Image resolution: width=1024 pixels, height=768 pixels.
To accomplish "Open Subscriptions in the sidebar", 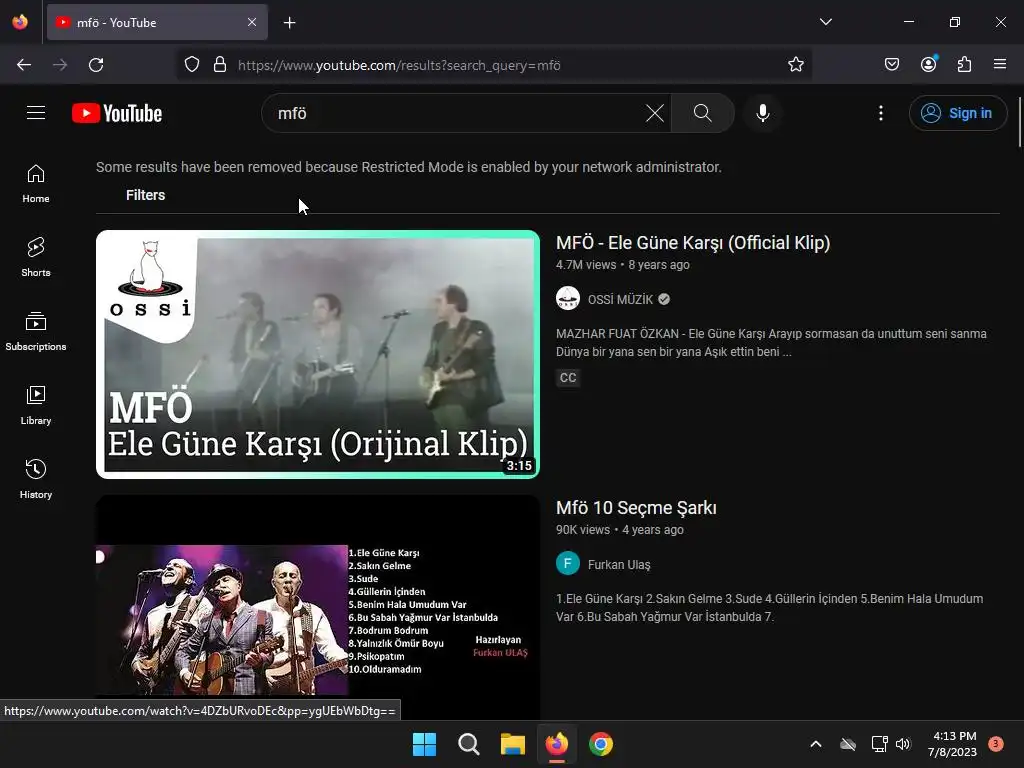I will (36, 331).
